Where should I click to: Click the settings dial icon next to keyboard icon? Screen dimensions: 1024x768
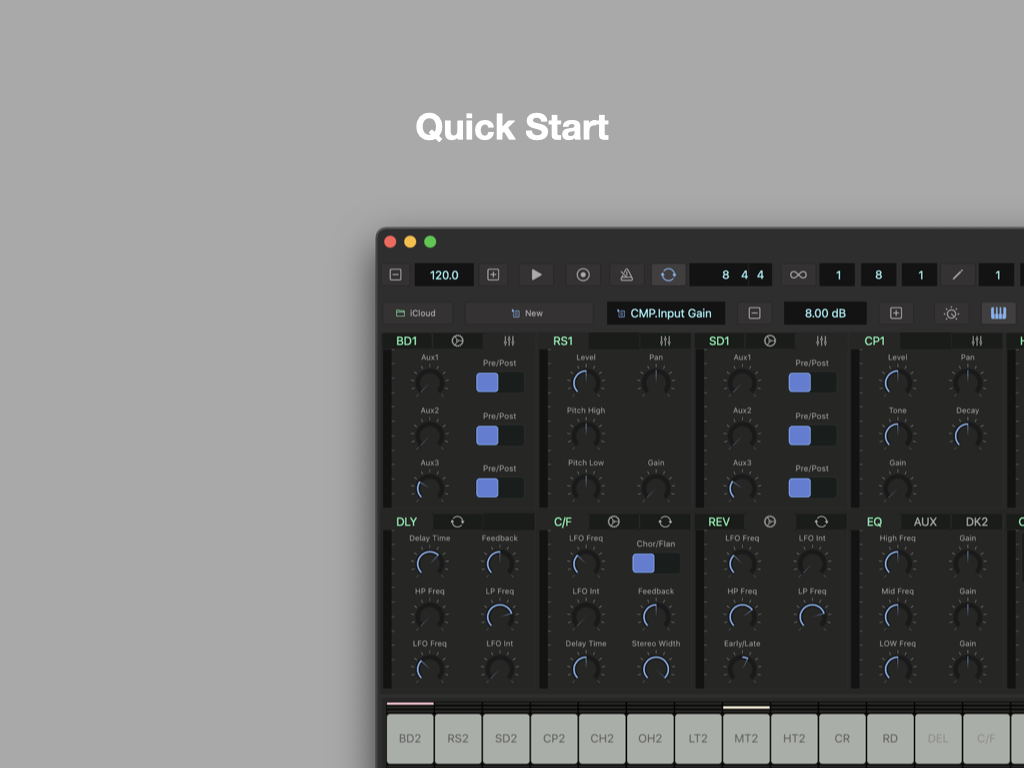(x=952, y=313)
